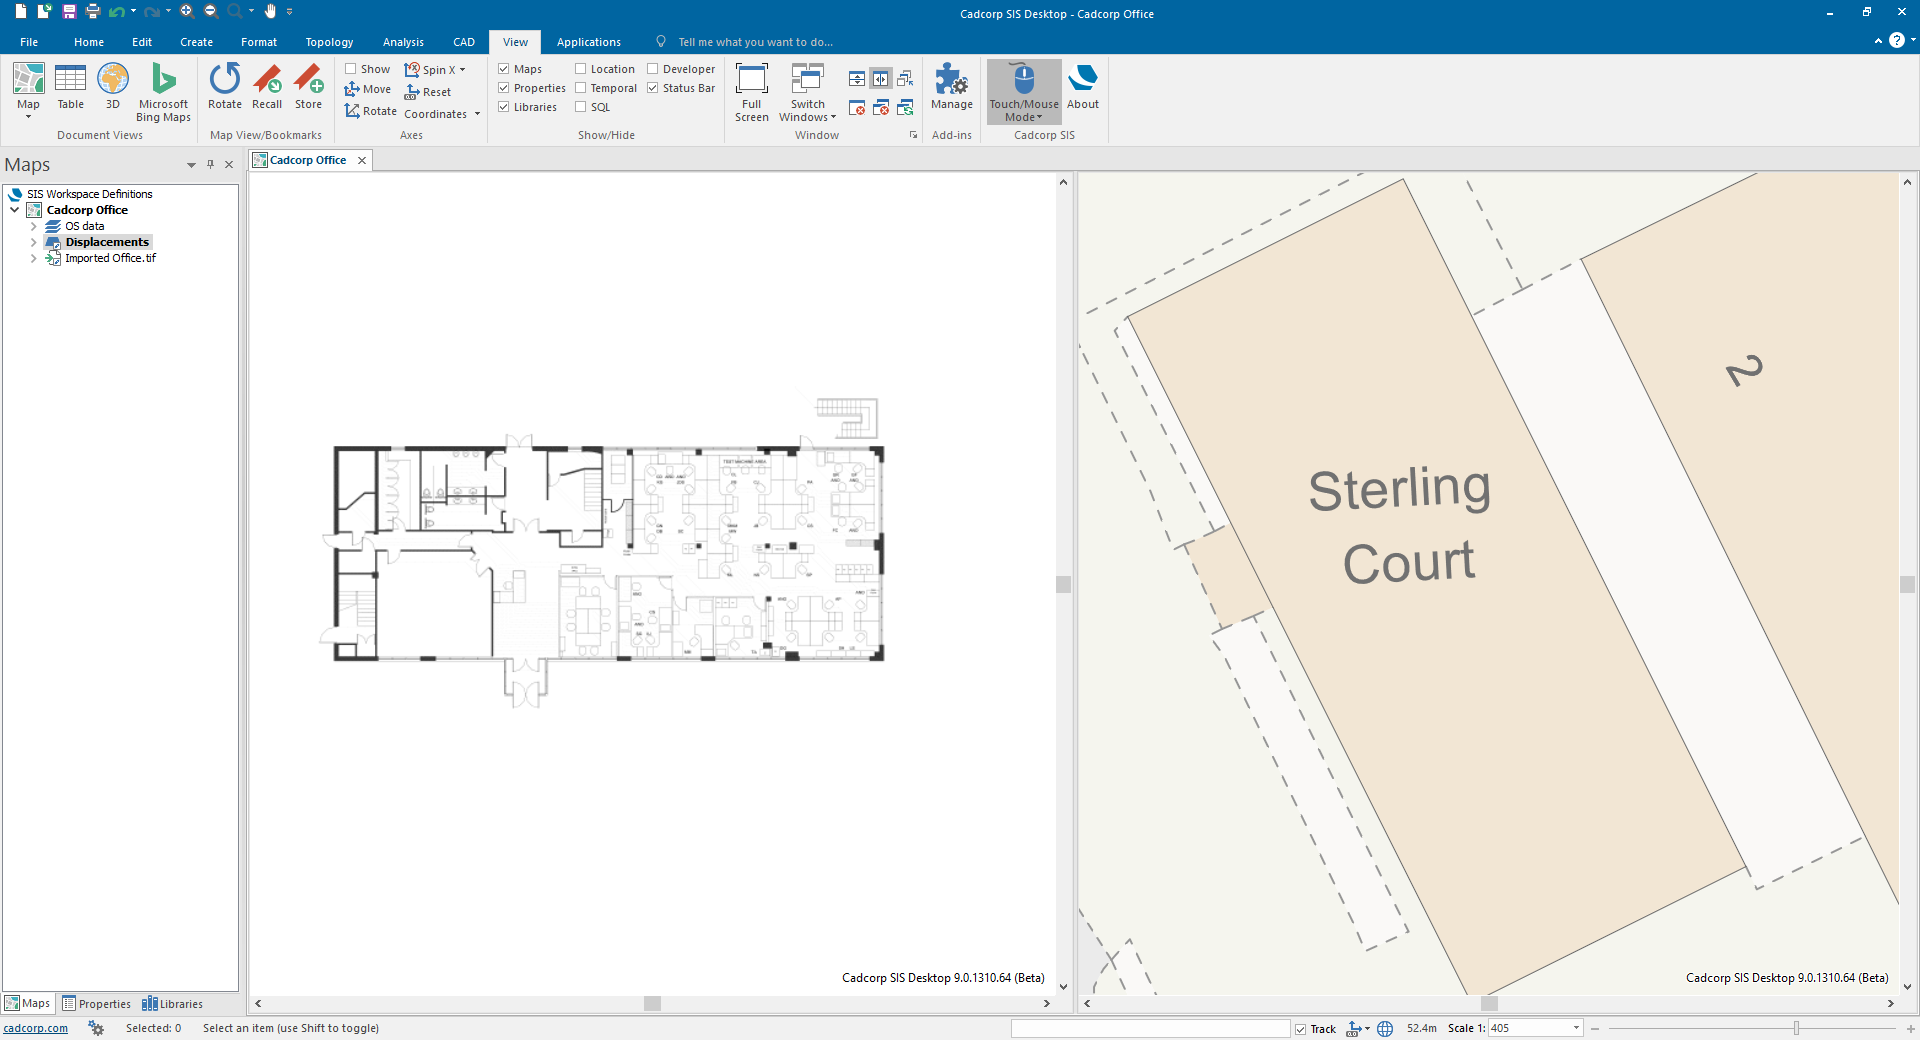This screenshot has width=1920, height=1040.
Task: Open the 3D document view
Action: tap(113, 86)
